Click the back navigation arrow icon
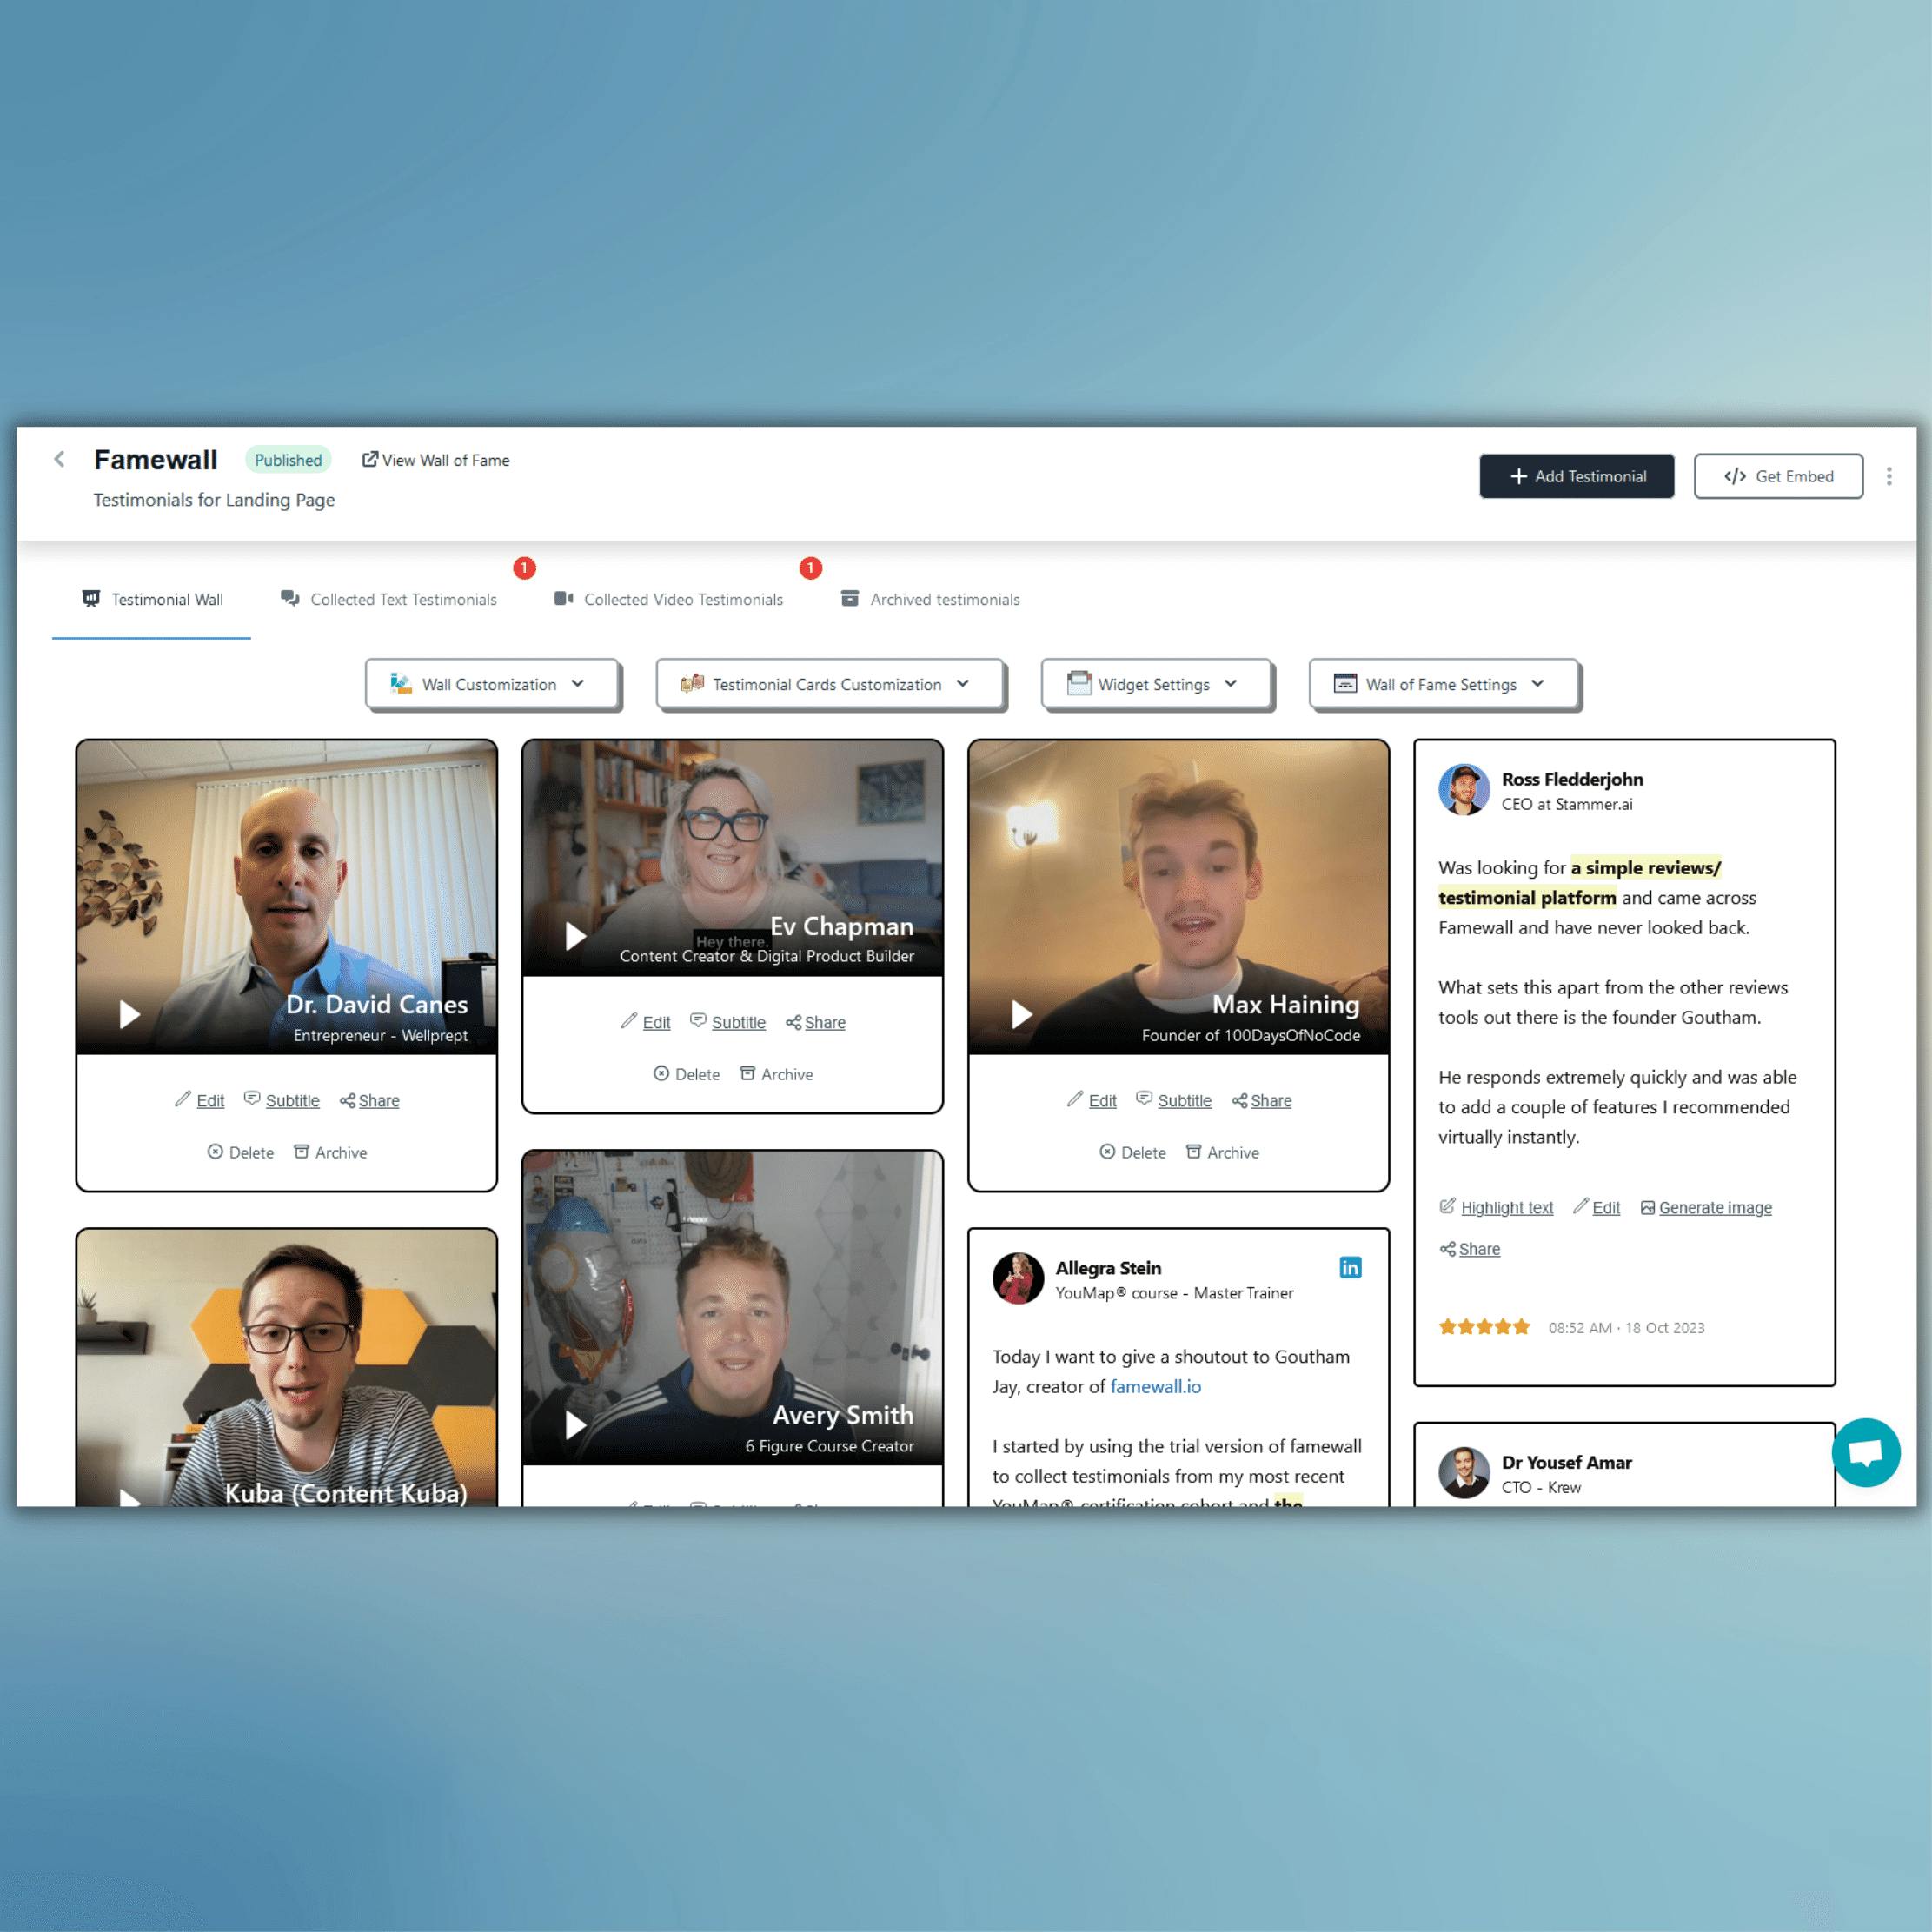The image size is (1932, 1932). point(60,460)
